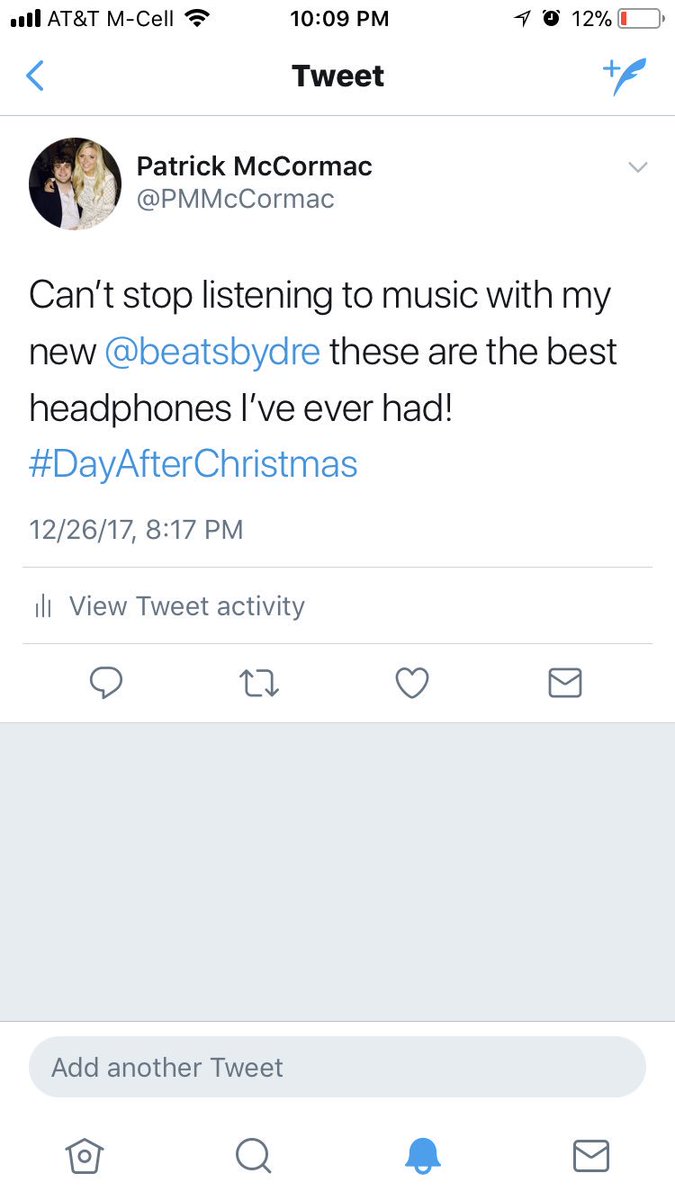Go back using the blue arrow
The height and width of the screenshot is (1200, 675).
35,76
